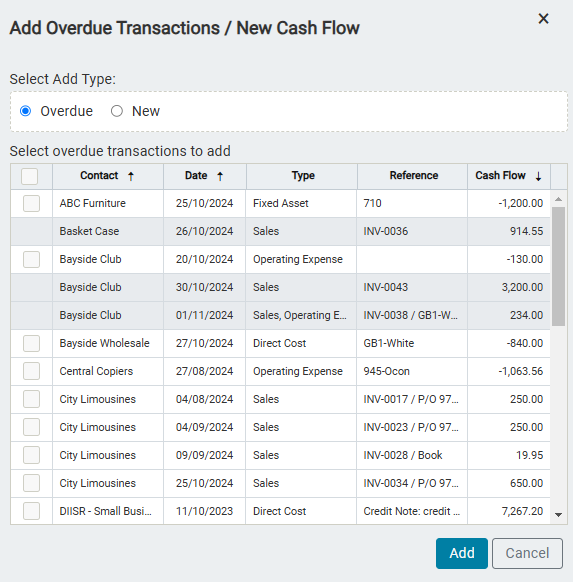Click the Cancel button
This screenshot has height=582, width=573.
pos(527,553)
